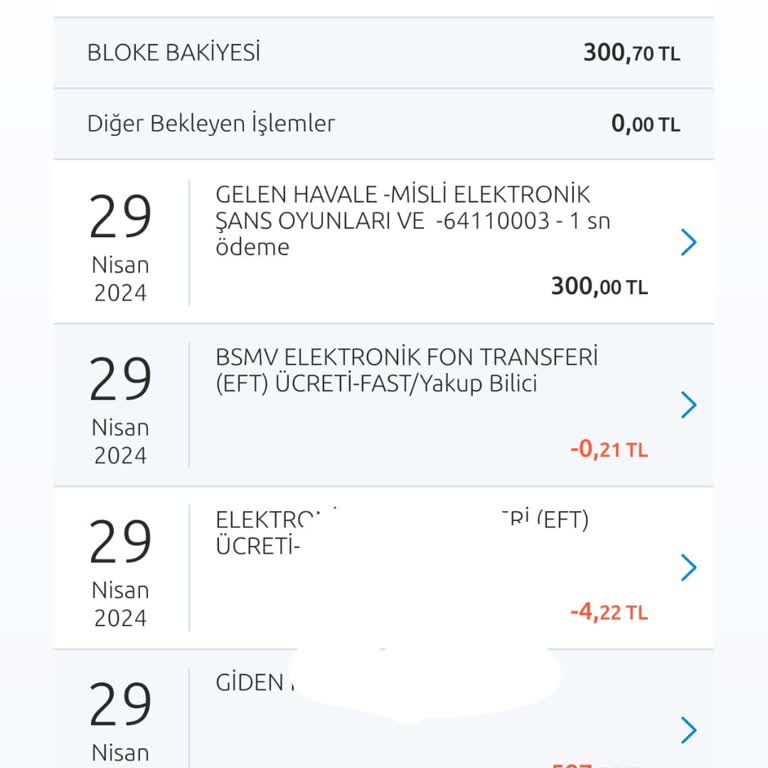Screen dimensions: 768x768
Task: Click the date beside the Misli transfer
Action: pyautogui.click(x=120, y=243)
